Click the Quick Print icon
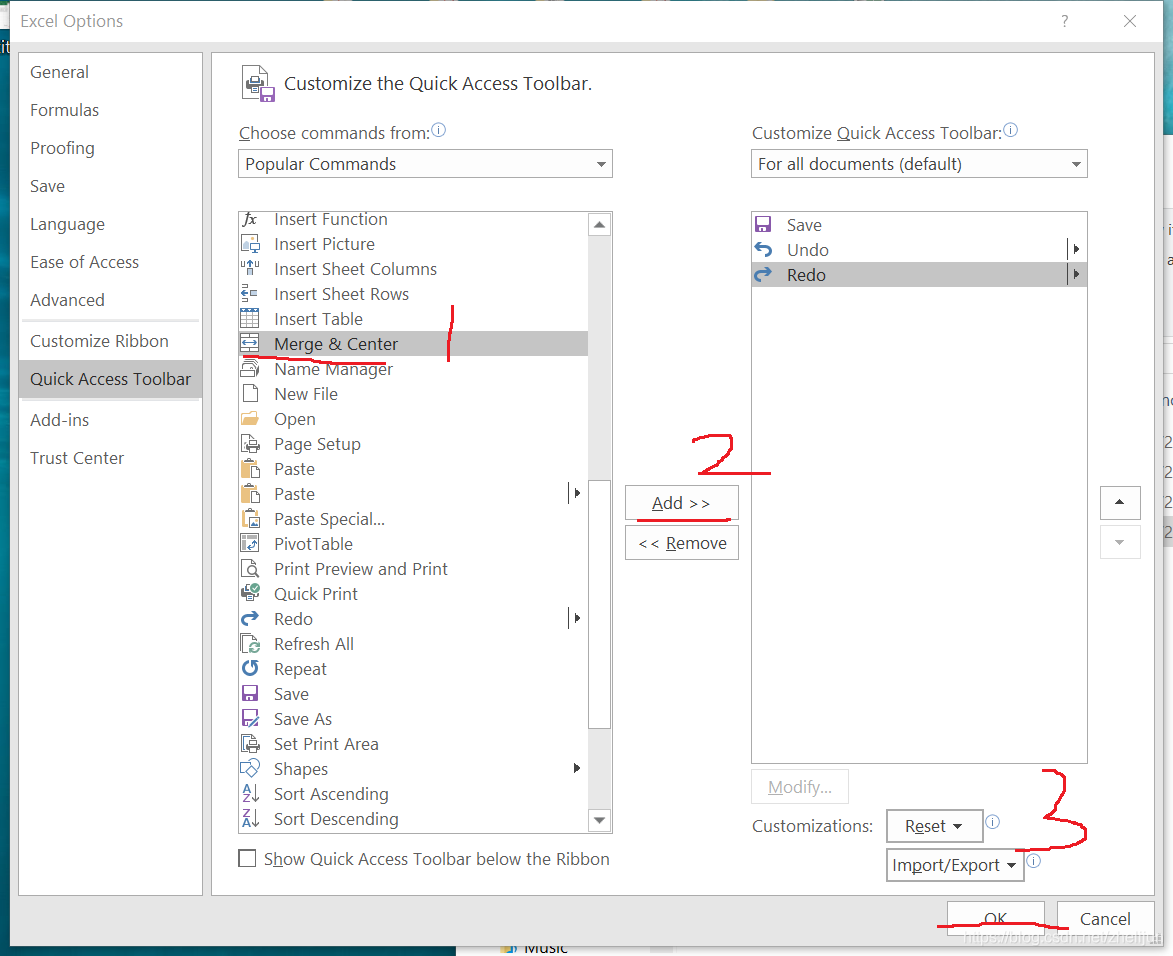 [250, 593]
